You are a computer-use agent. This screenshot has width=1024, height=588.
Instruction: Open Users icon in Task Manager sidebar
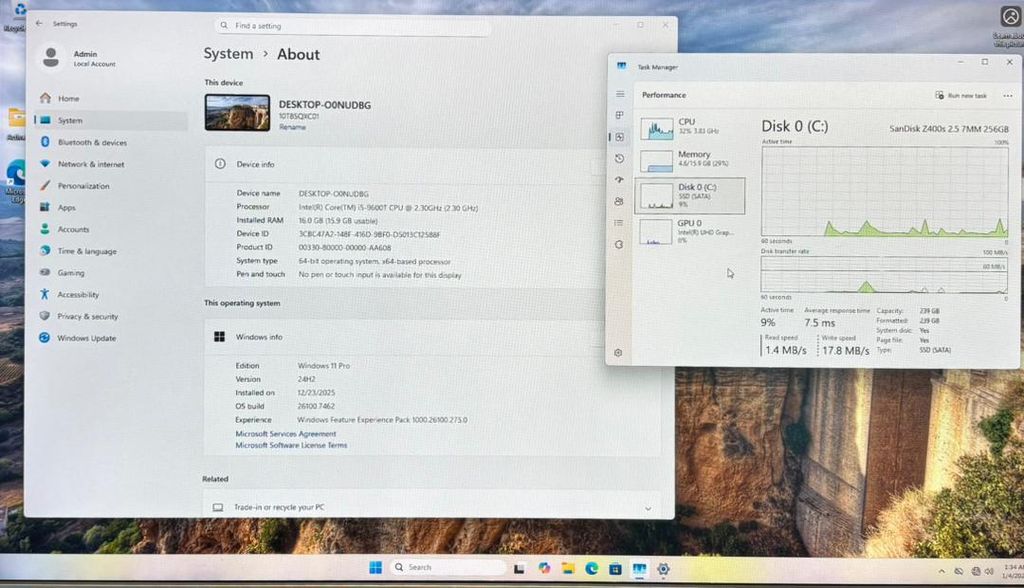620,201
